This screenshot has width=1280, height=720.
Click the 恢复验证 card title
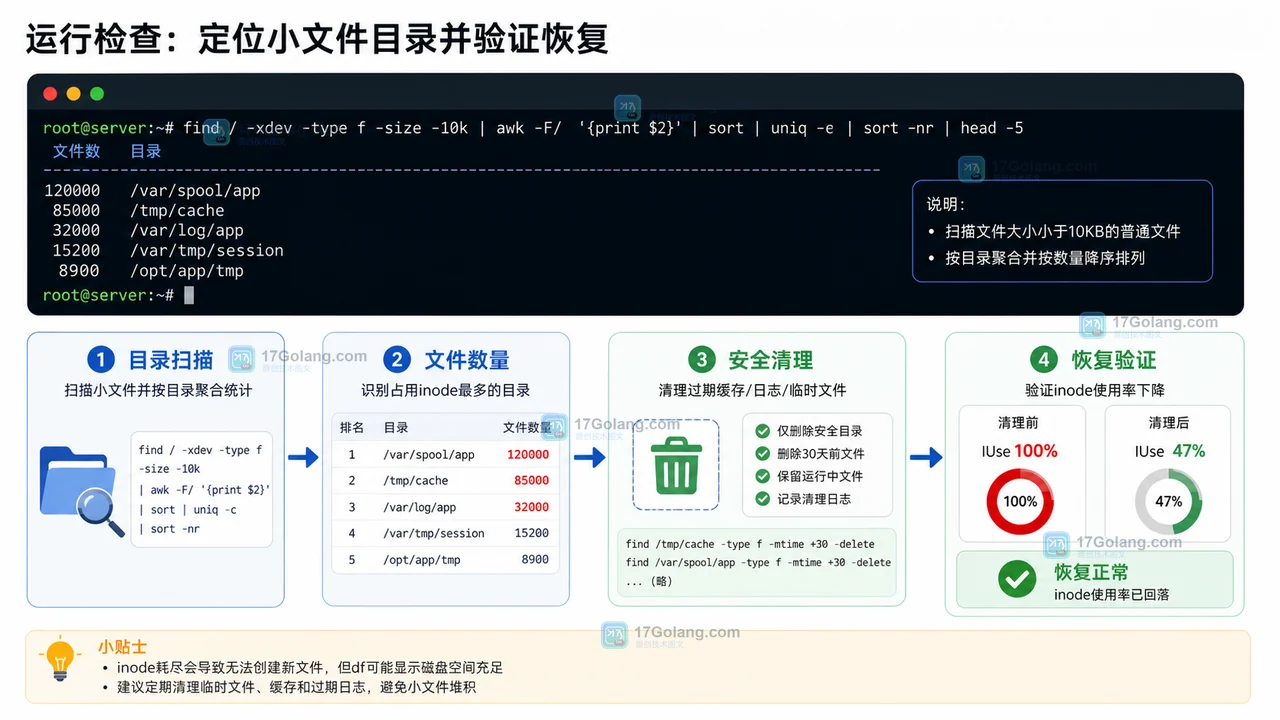tap(1114, 360)
